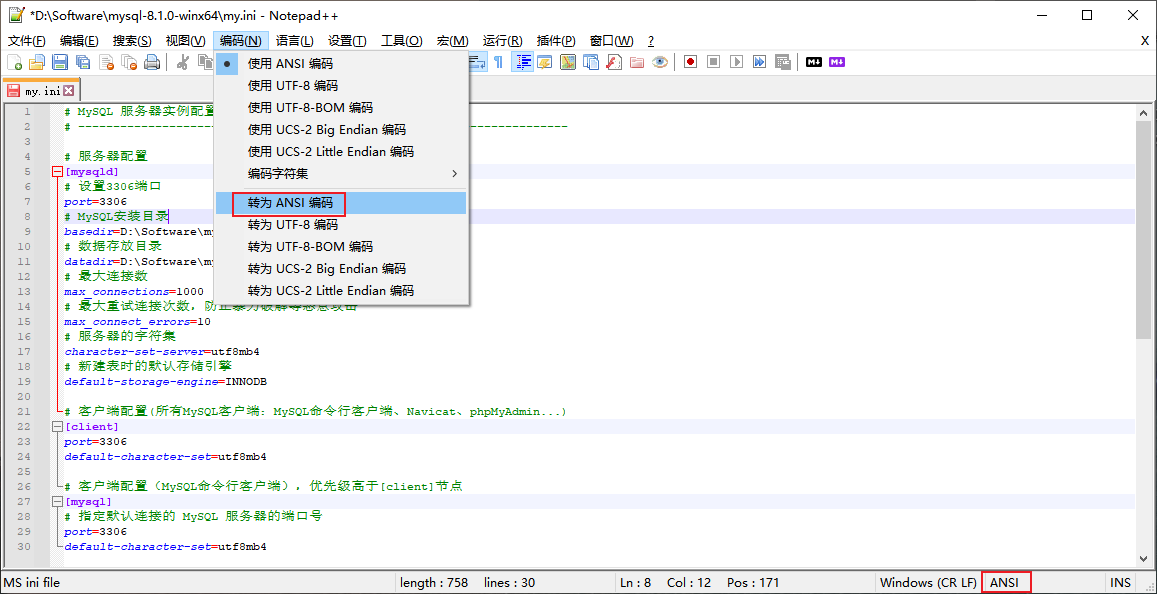1157x594 pixels.
Task: Select the my.ini document tab
Action: (x=41, y=91)
